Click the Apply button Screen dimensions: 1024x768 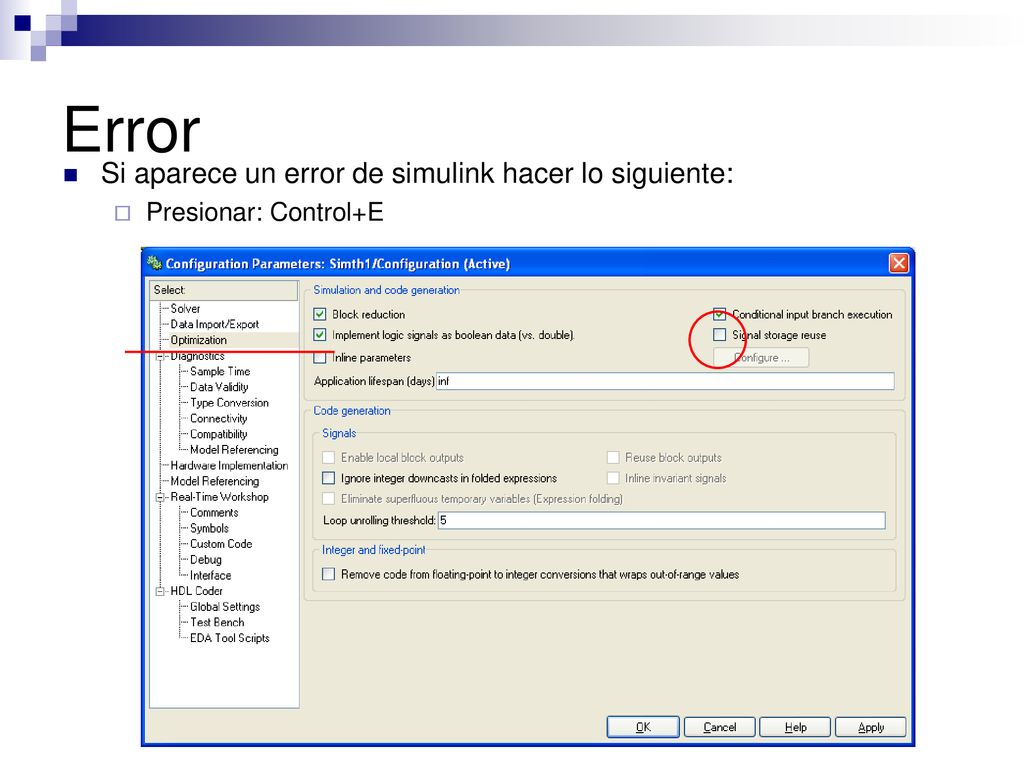coord(871,727)
